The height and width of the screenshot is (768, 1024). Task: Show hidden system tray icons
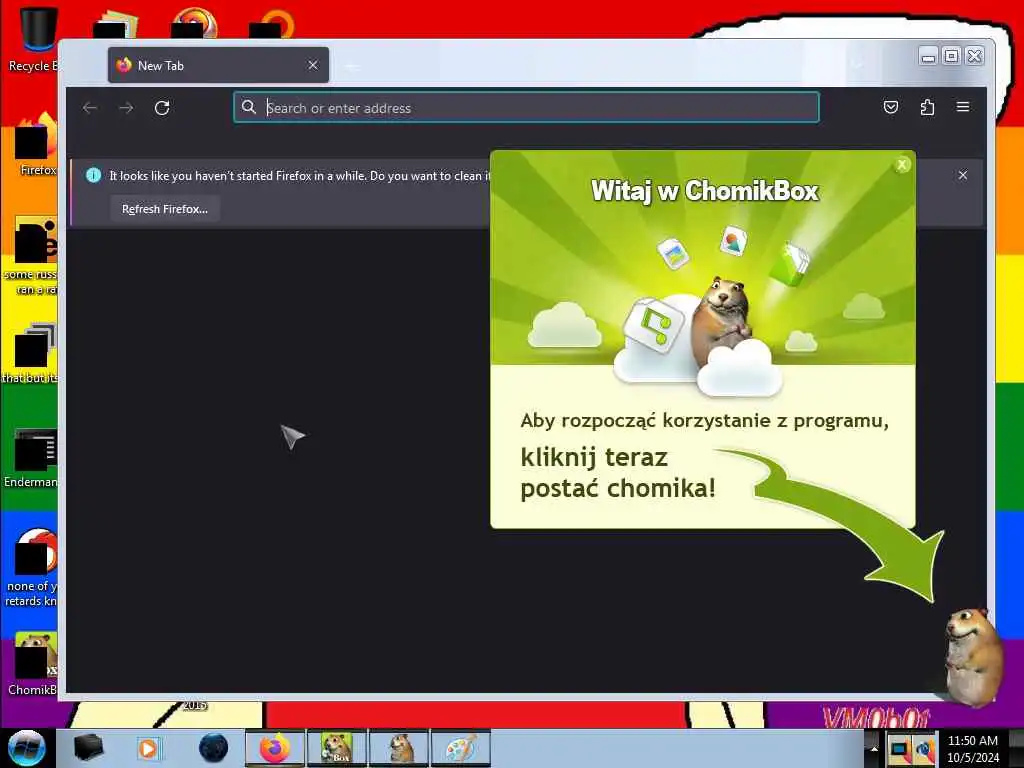point(874,748)
